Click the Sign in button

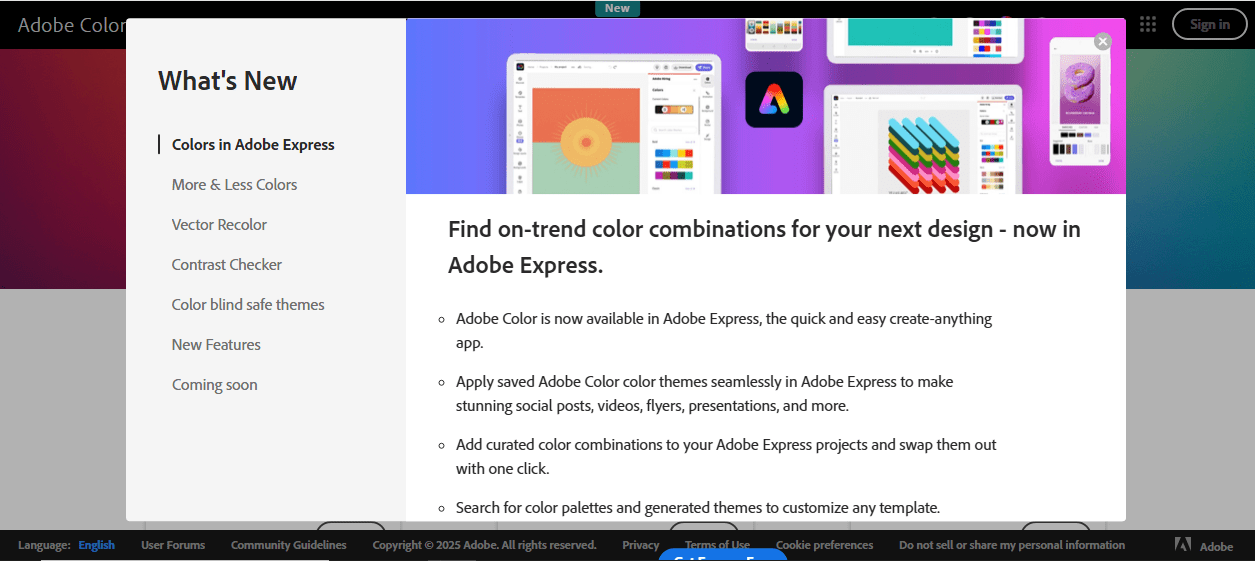(1210, 24)
